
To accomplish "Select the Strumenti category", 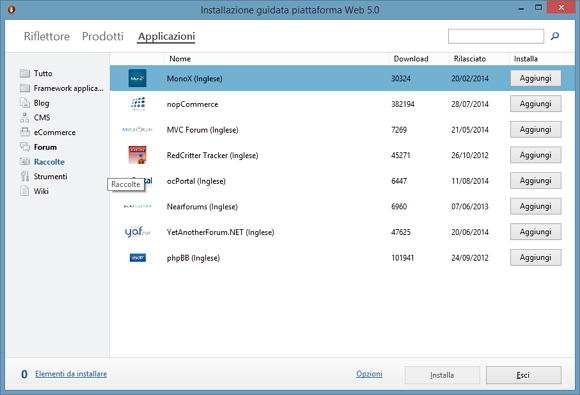I will (50, 176).
